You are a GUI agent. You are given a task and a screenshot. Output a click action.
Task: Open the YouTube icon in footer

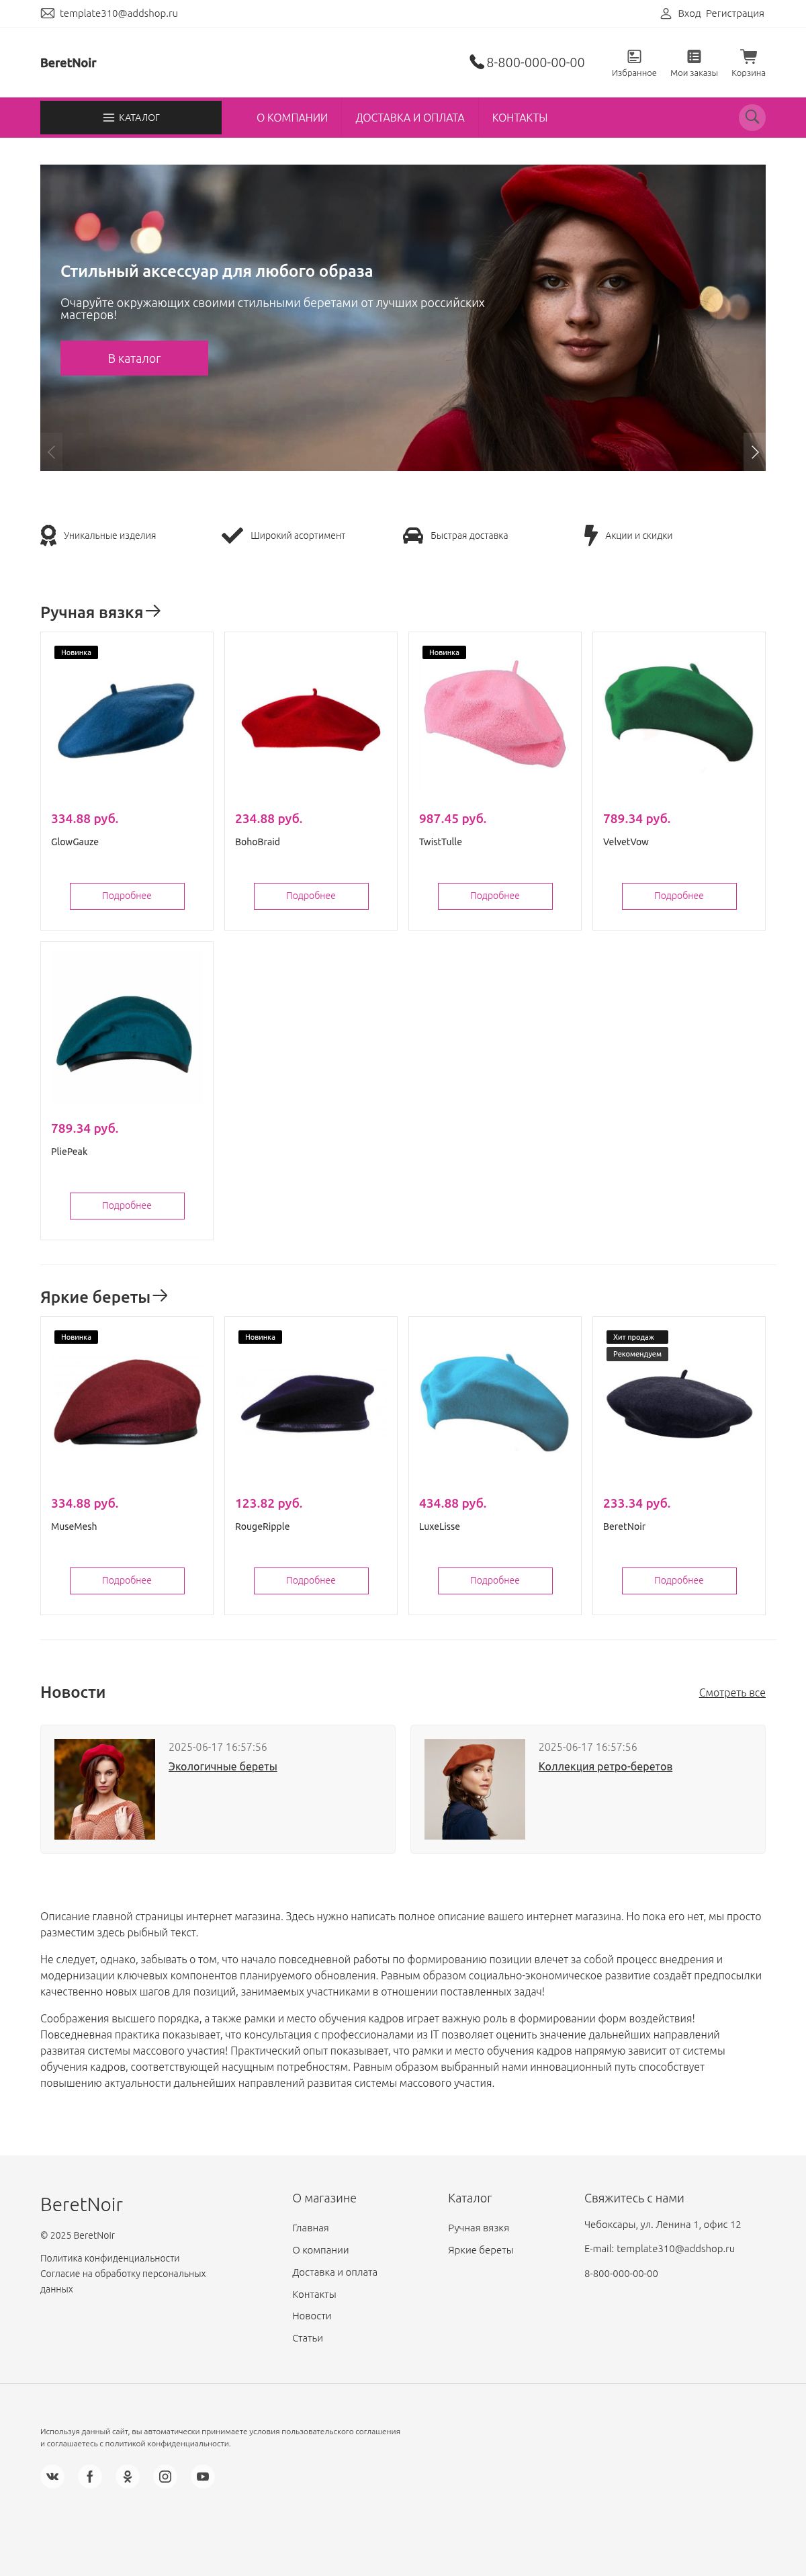(x=203, y=2476)
